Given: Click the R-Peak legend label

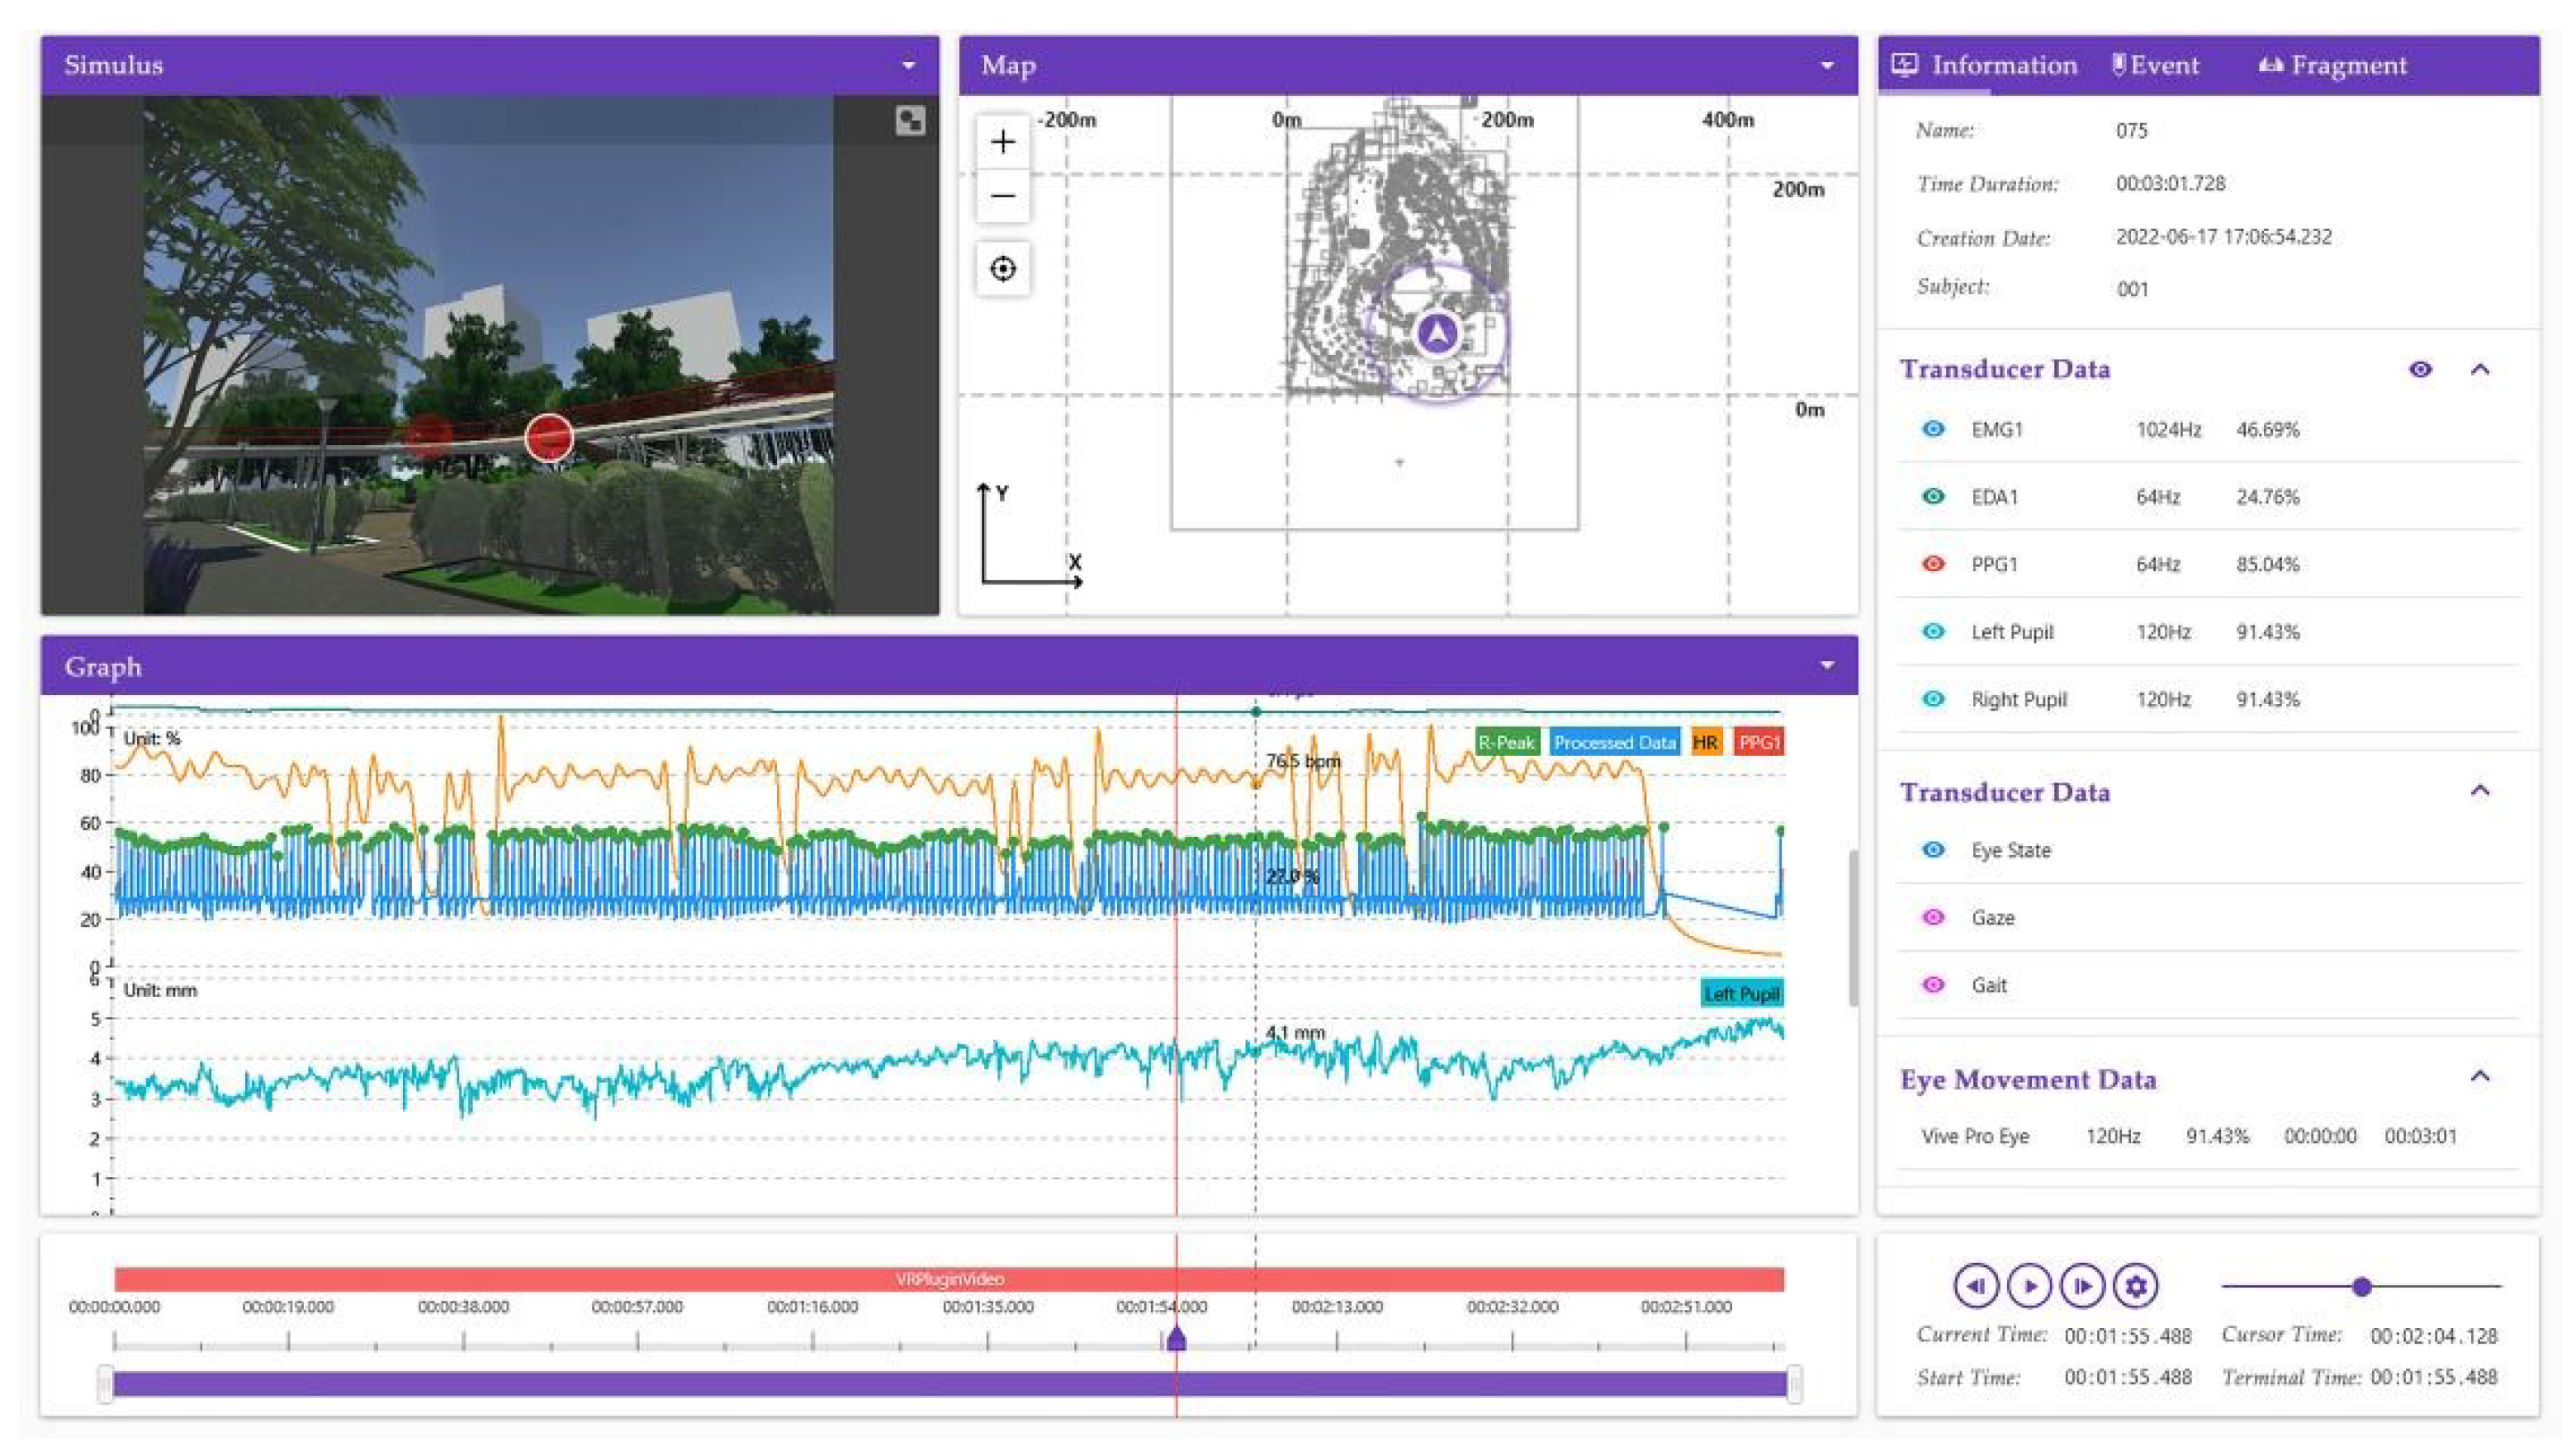Looking at the screenshot, I should pyautogui.click(x=1506, y=743).
